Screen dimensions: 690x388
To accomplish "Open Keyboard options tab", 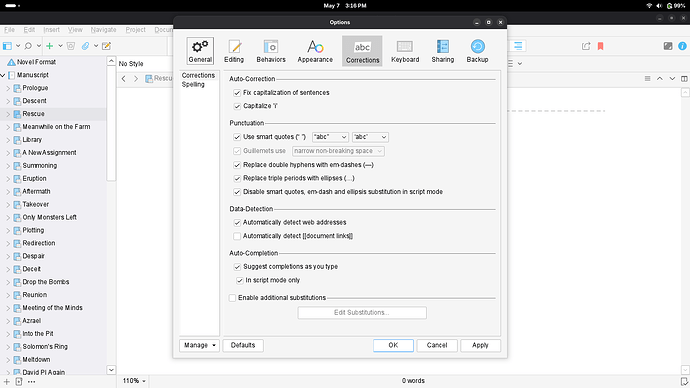I will coord(405,51).
